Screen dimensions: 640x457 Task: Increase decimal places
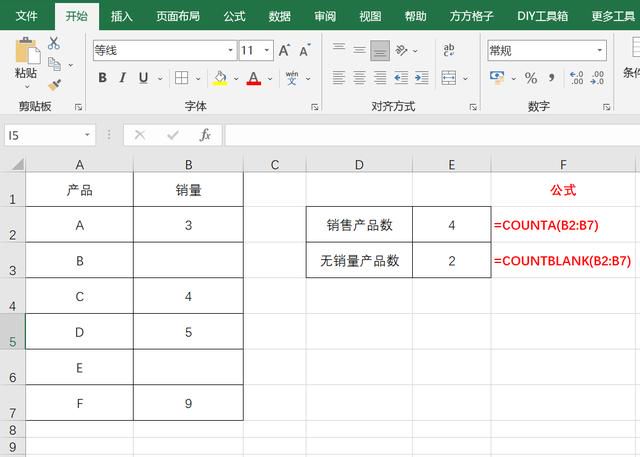pyautogui.click(x=577, y=78)
